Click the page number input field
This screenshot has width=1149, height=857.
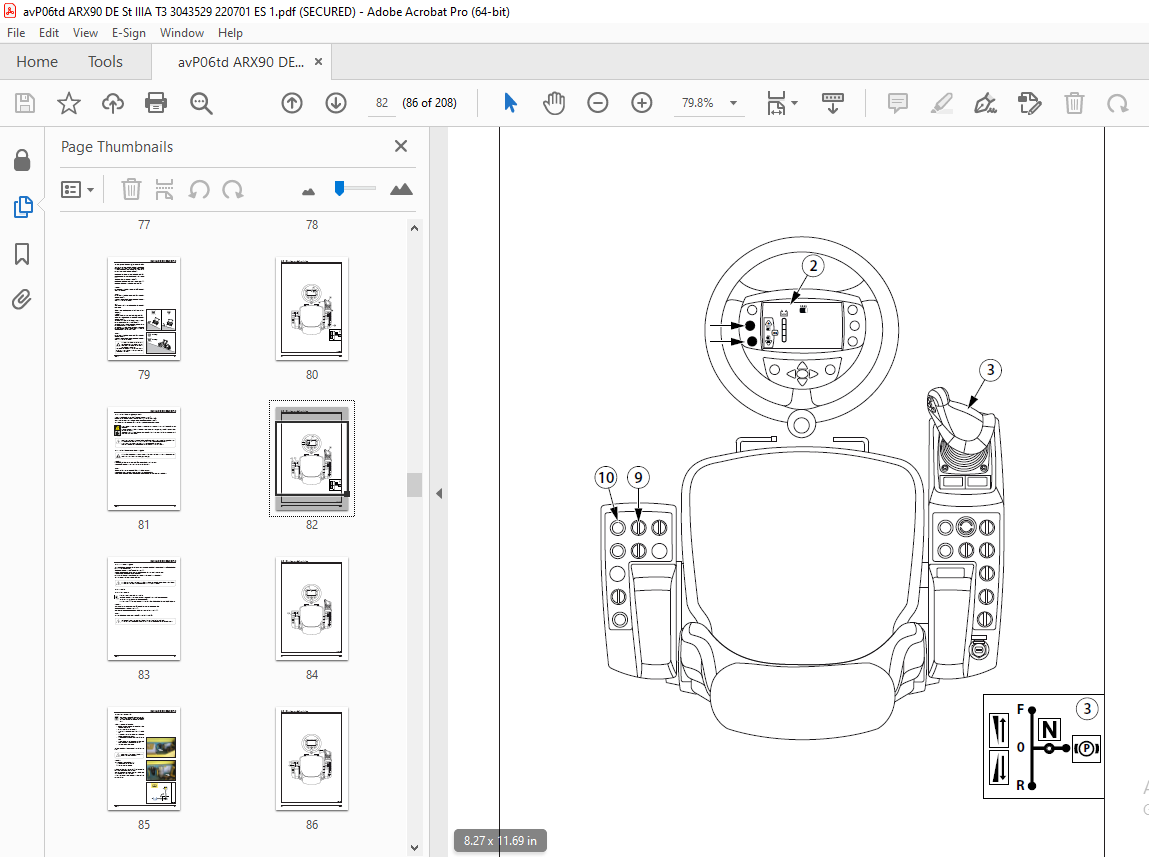click(x=382, y=103)
